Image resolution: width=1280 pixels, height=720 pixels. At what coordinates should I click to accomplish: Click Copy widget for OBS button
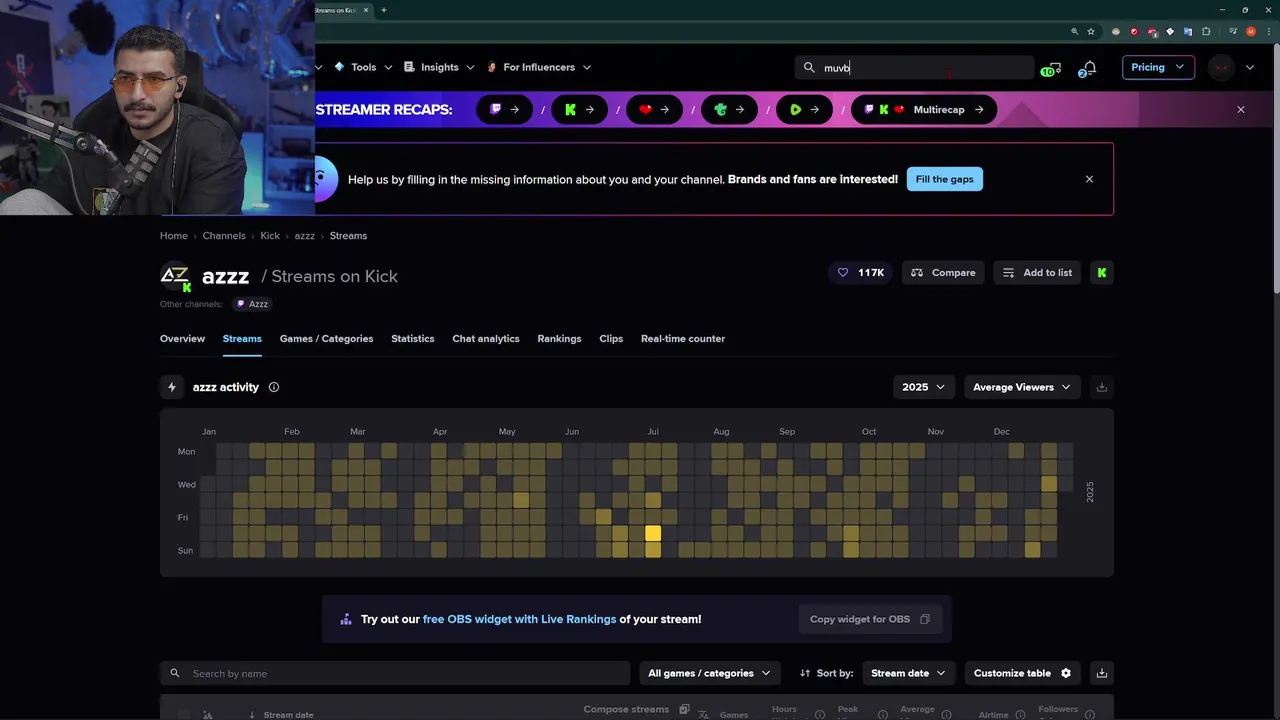[870, 619]
